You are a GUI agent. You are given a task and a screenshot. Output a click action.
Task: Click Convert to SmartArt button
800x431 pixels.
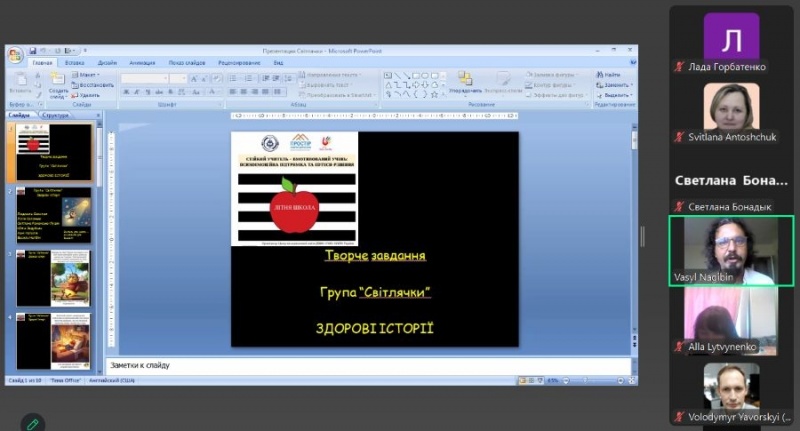338,95
